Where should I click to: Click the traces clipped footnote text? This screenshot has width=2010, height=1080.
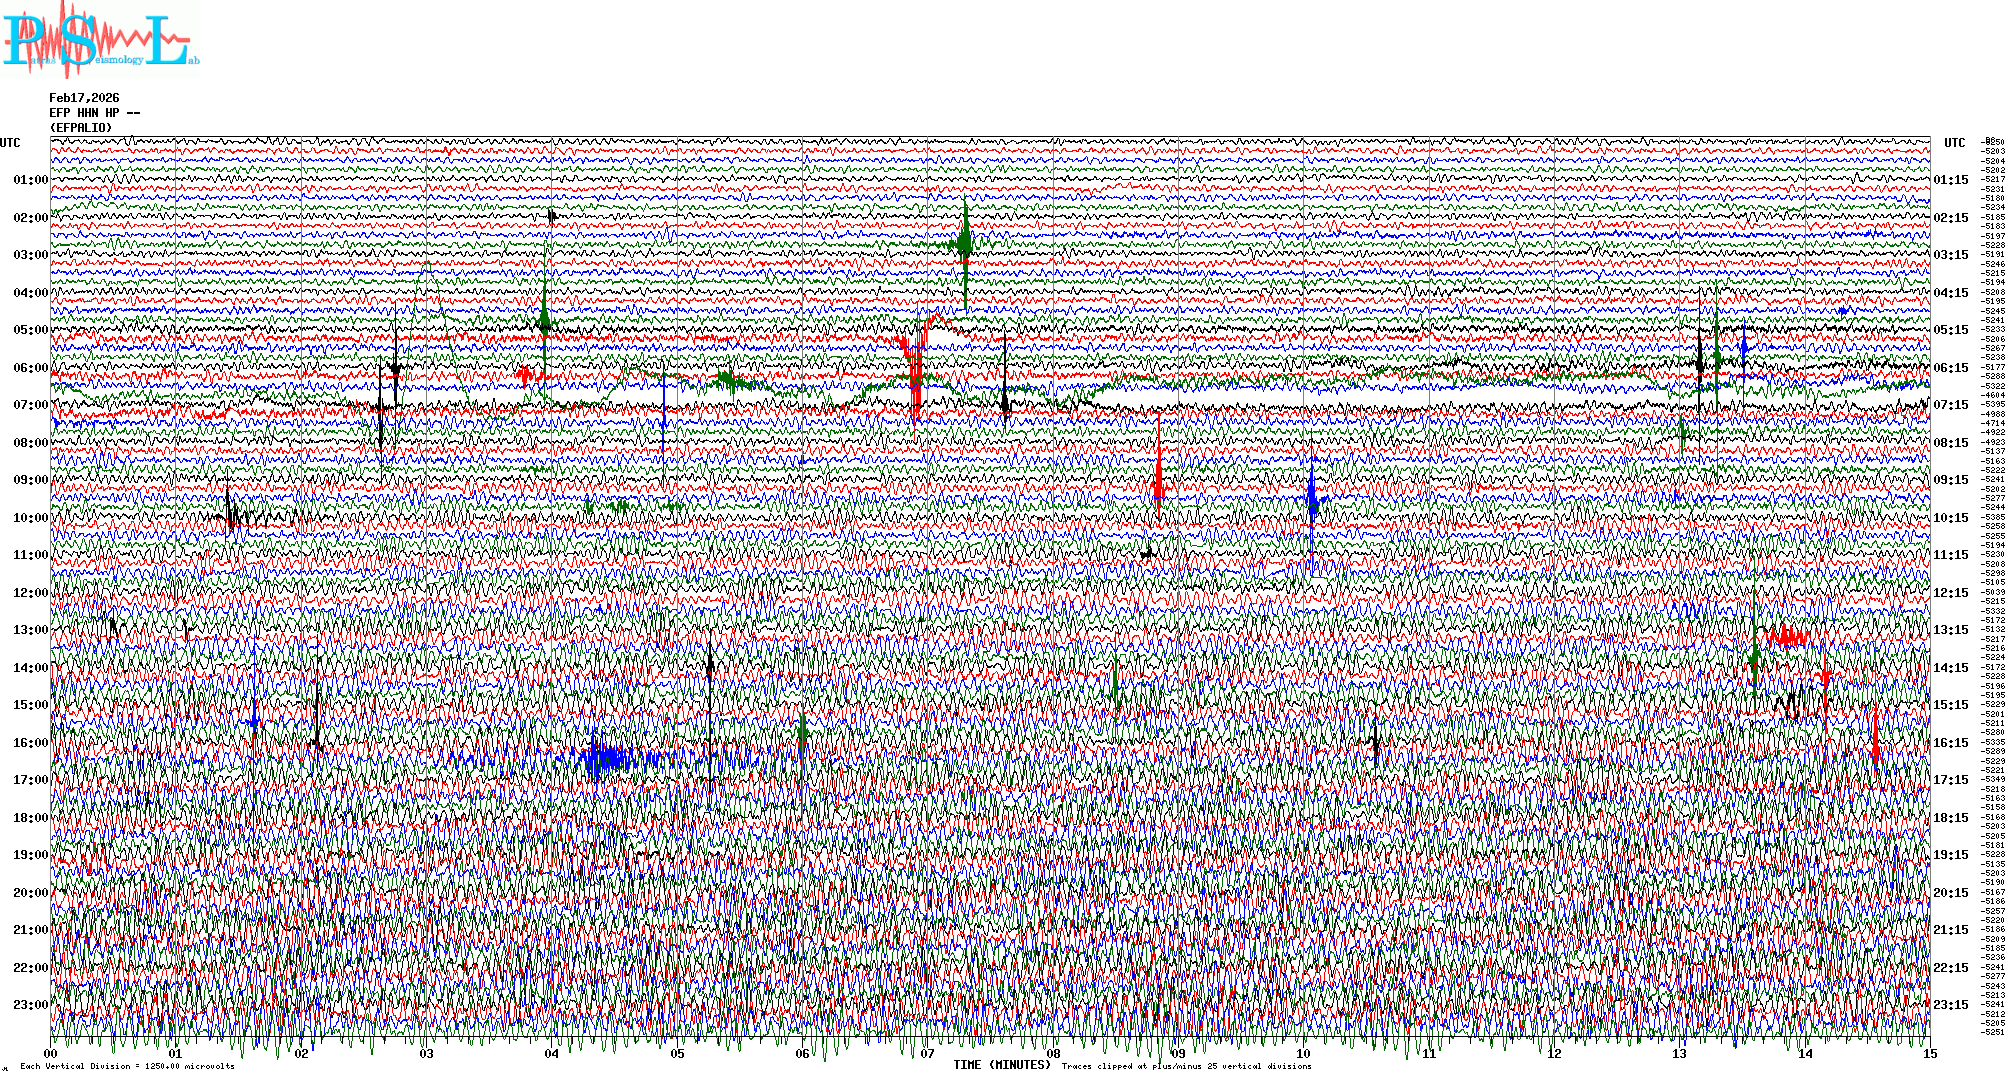point(1186,1066)
